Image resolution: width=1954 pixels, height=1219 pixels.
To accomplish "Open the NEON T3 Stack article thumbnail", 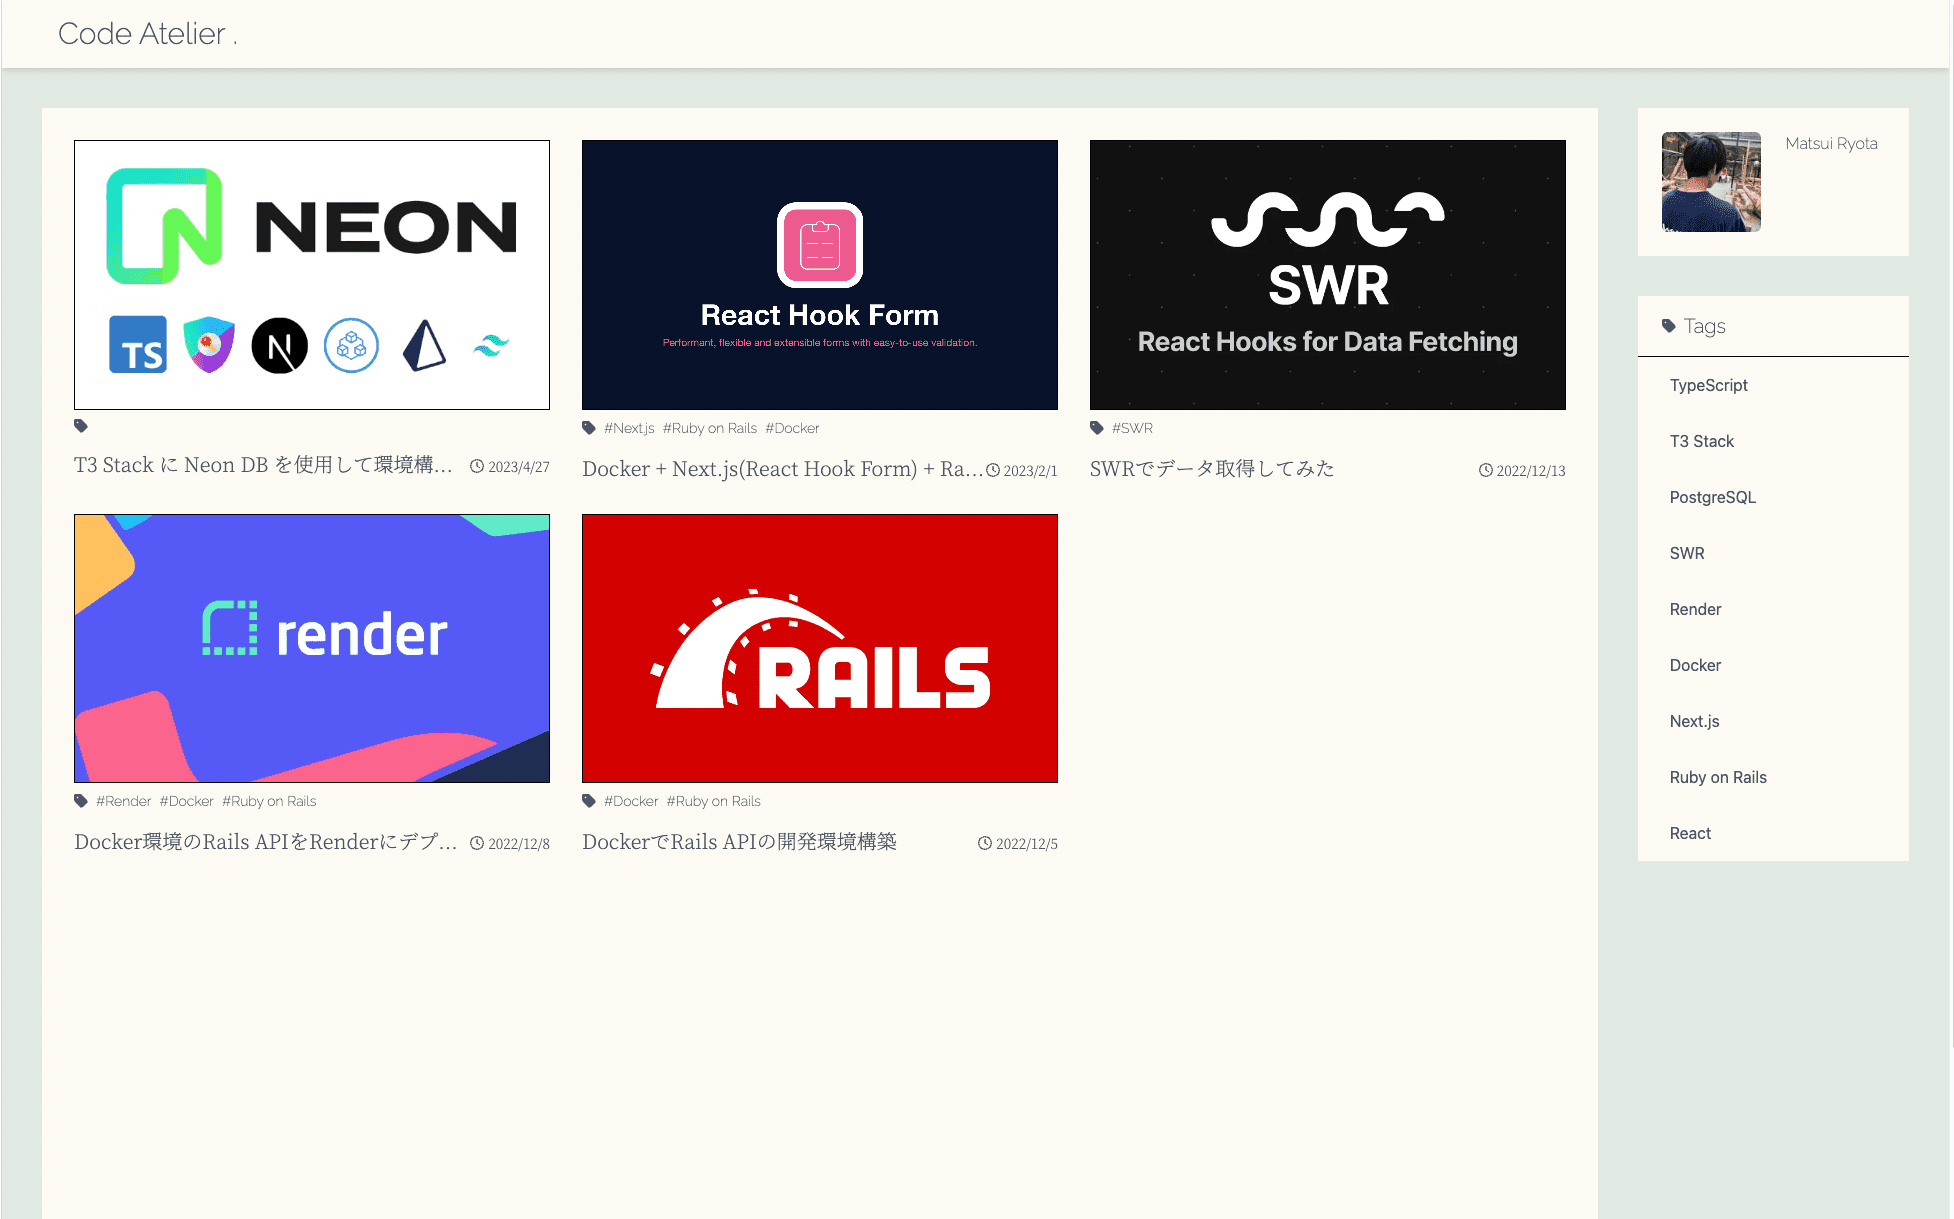I will click(x=312, y=275).
